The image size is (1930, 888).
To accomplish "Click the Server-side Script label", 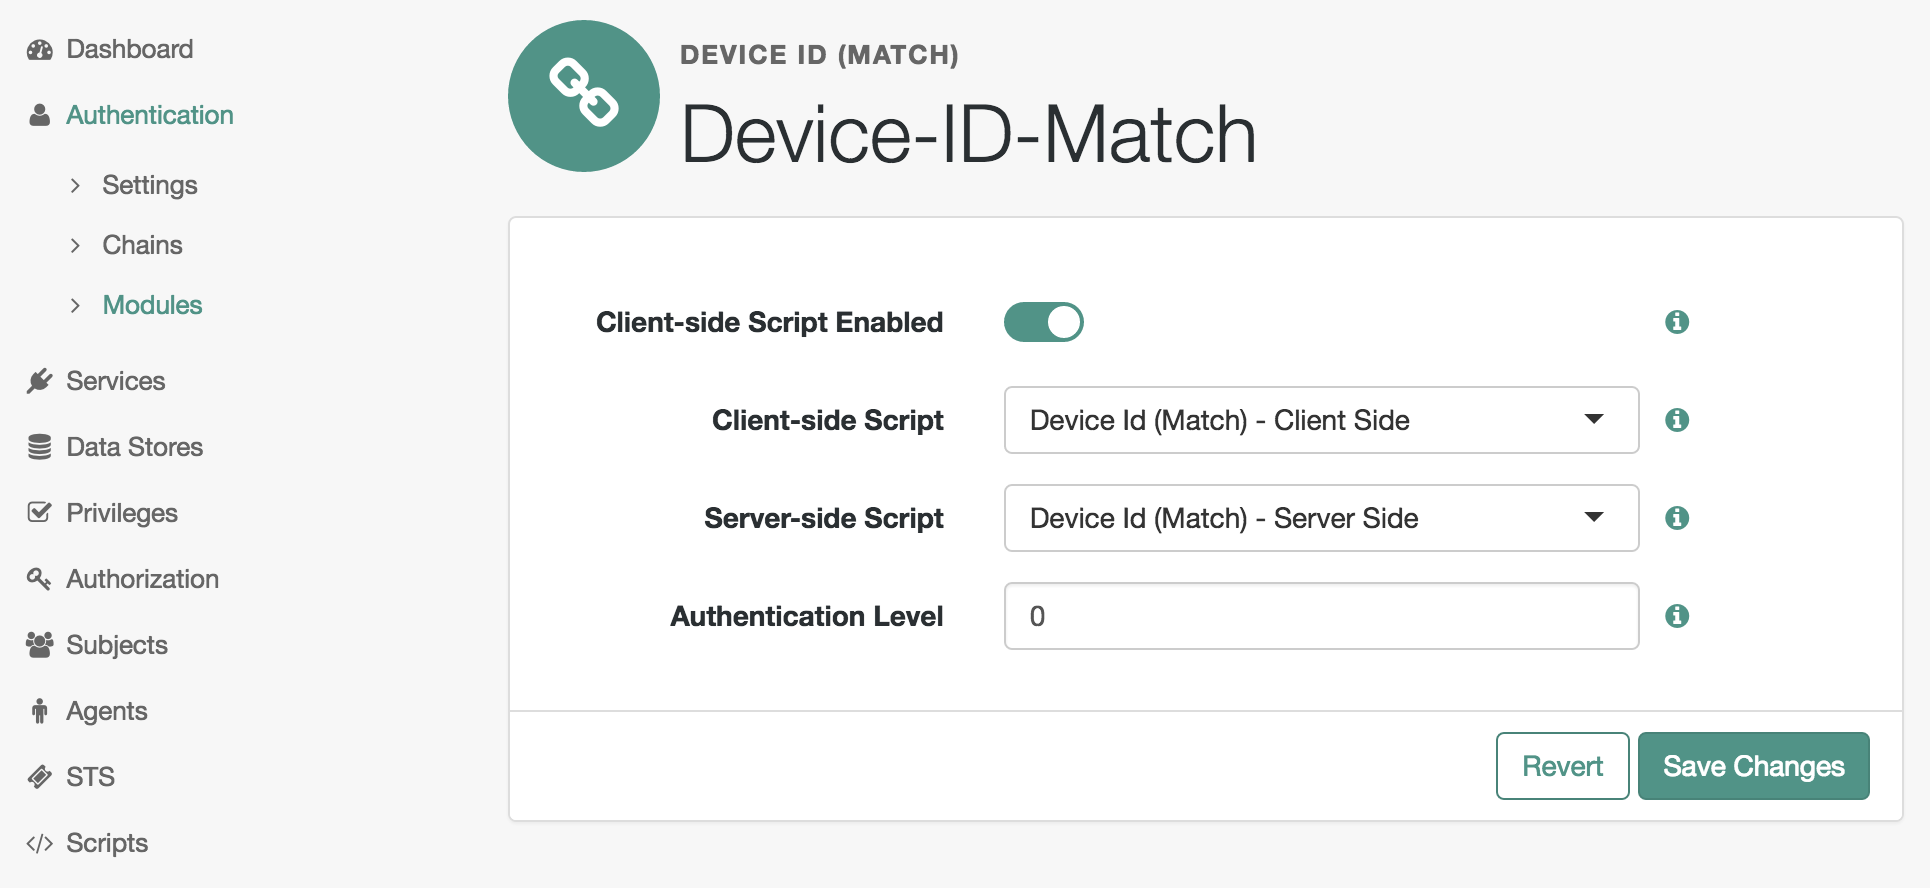I will (824, 518).
